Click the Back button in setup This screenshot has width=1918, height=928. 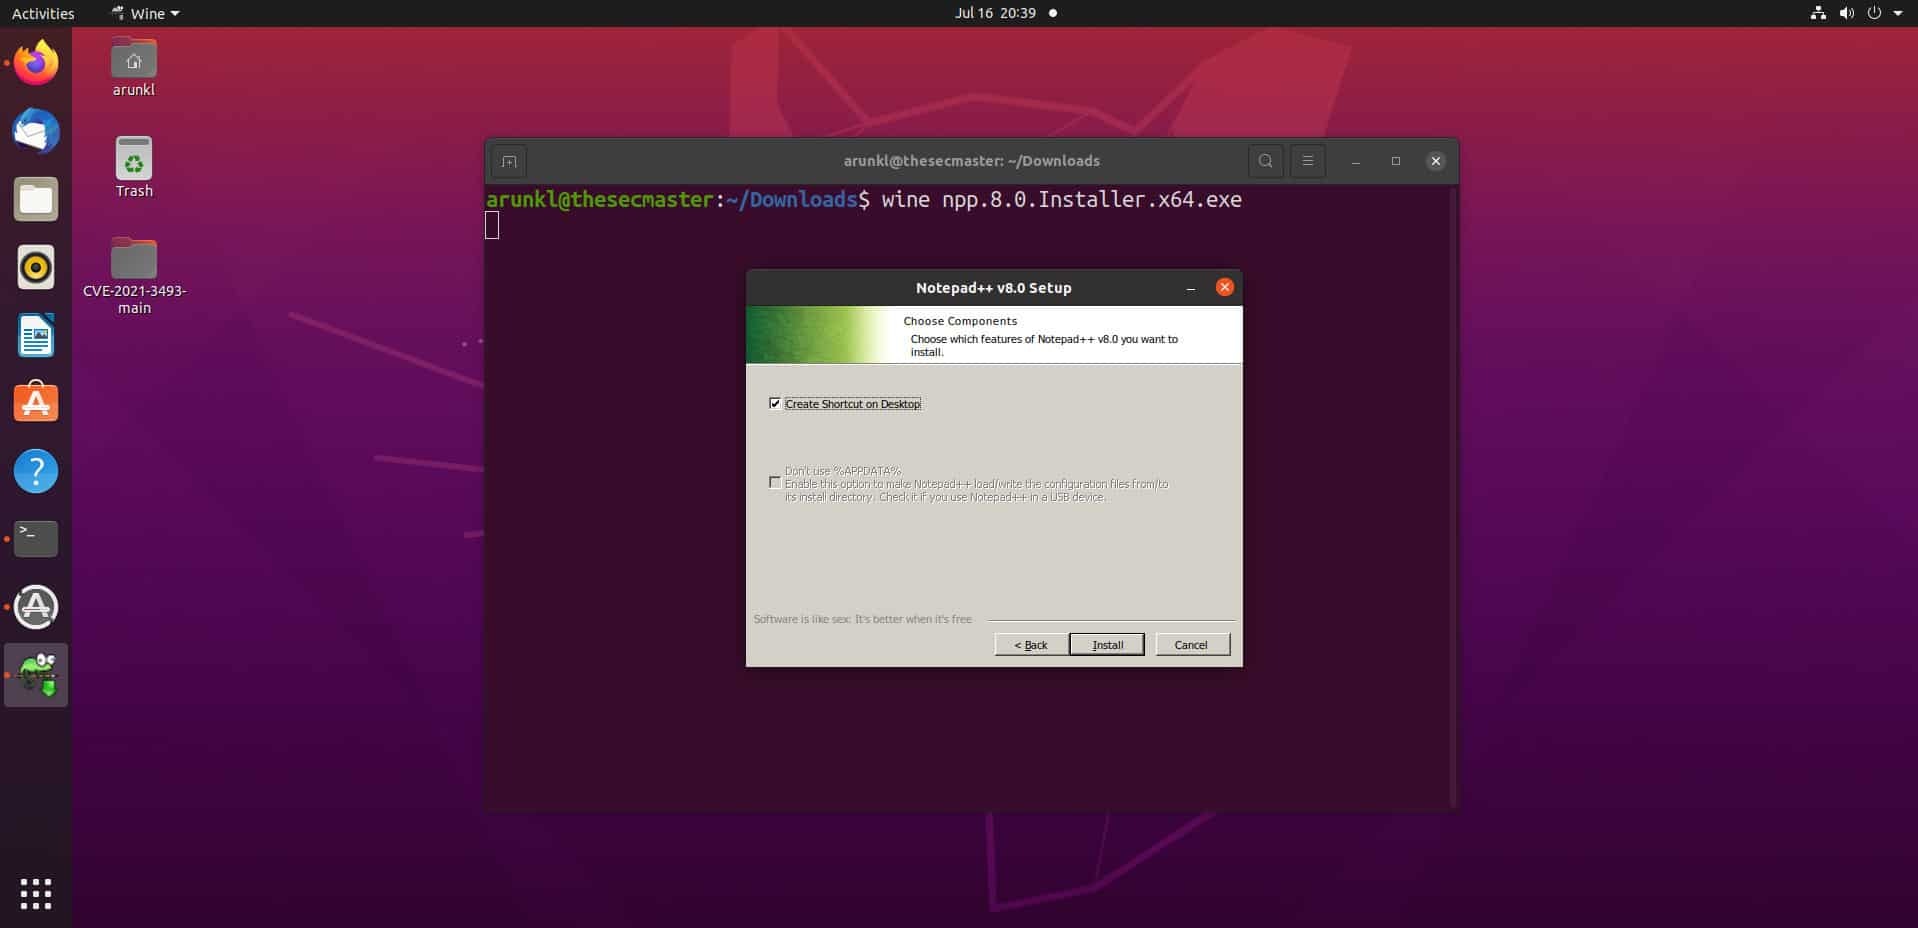point(1030,645)
